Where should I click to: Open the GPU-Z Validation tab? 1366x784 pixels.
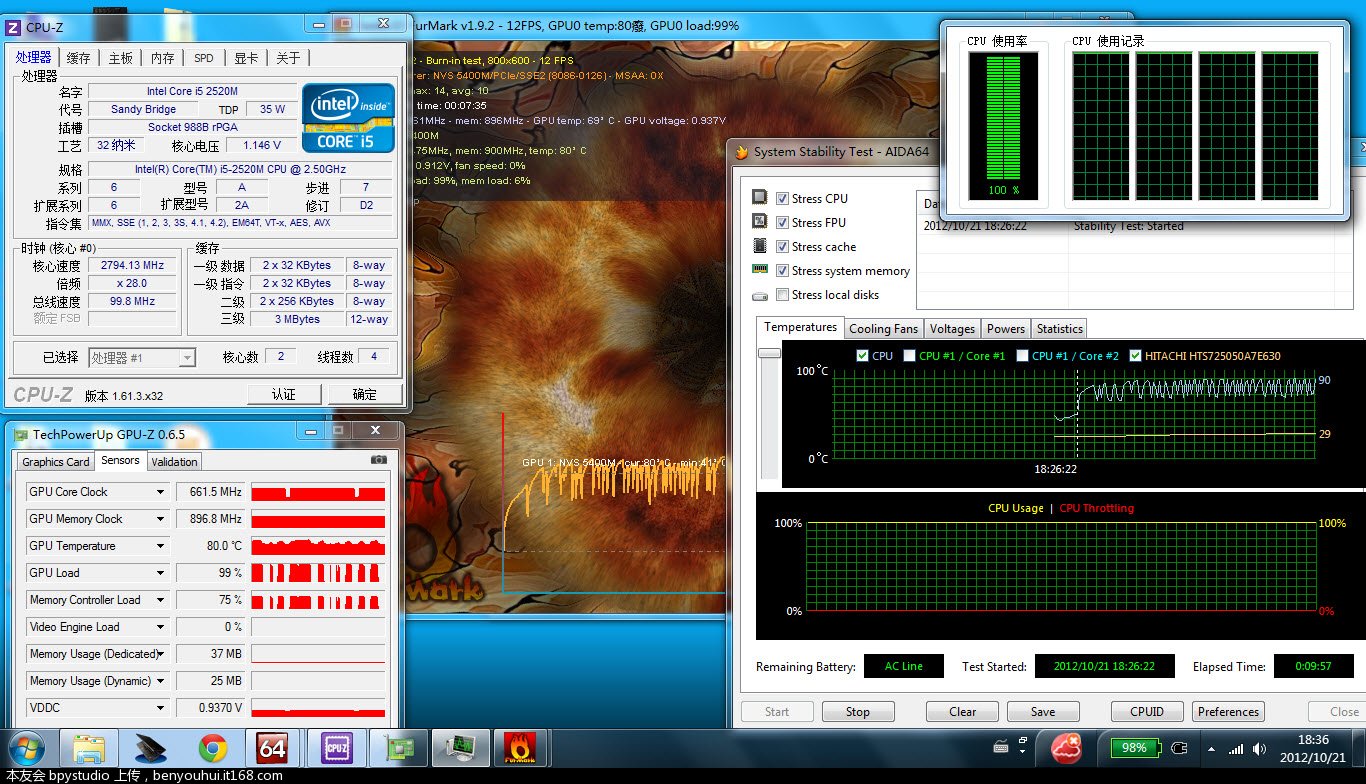click(x=175, y=461)
